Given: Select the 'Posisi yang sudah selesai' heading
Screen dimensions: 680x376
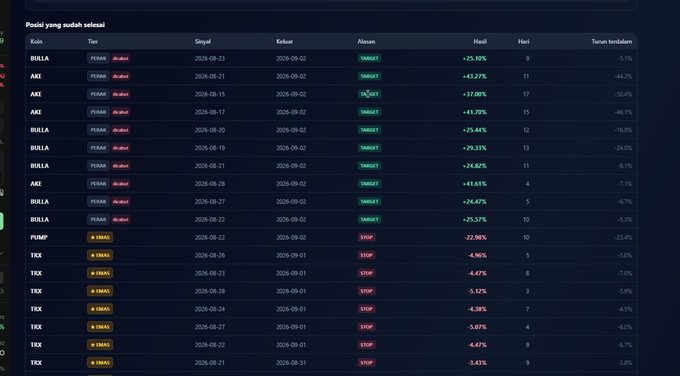Looking at the screenshot, I should pos(65,25).
